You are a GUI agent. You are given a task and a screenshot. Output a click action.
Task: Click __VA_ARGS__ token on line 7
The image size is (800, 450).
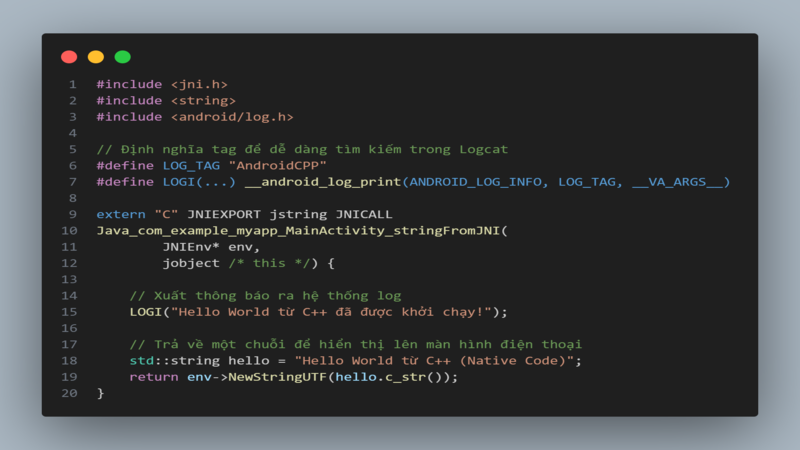tap(677, 182)
